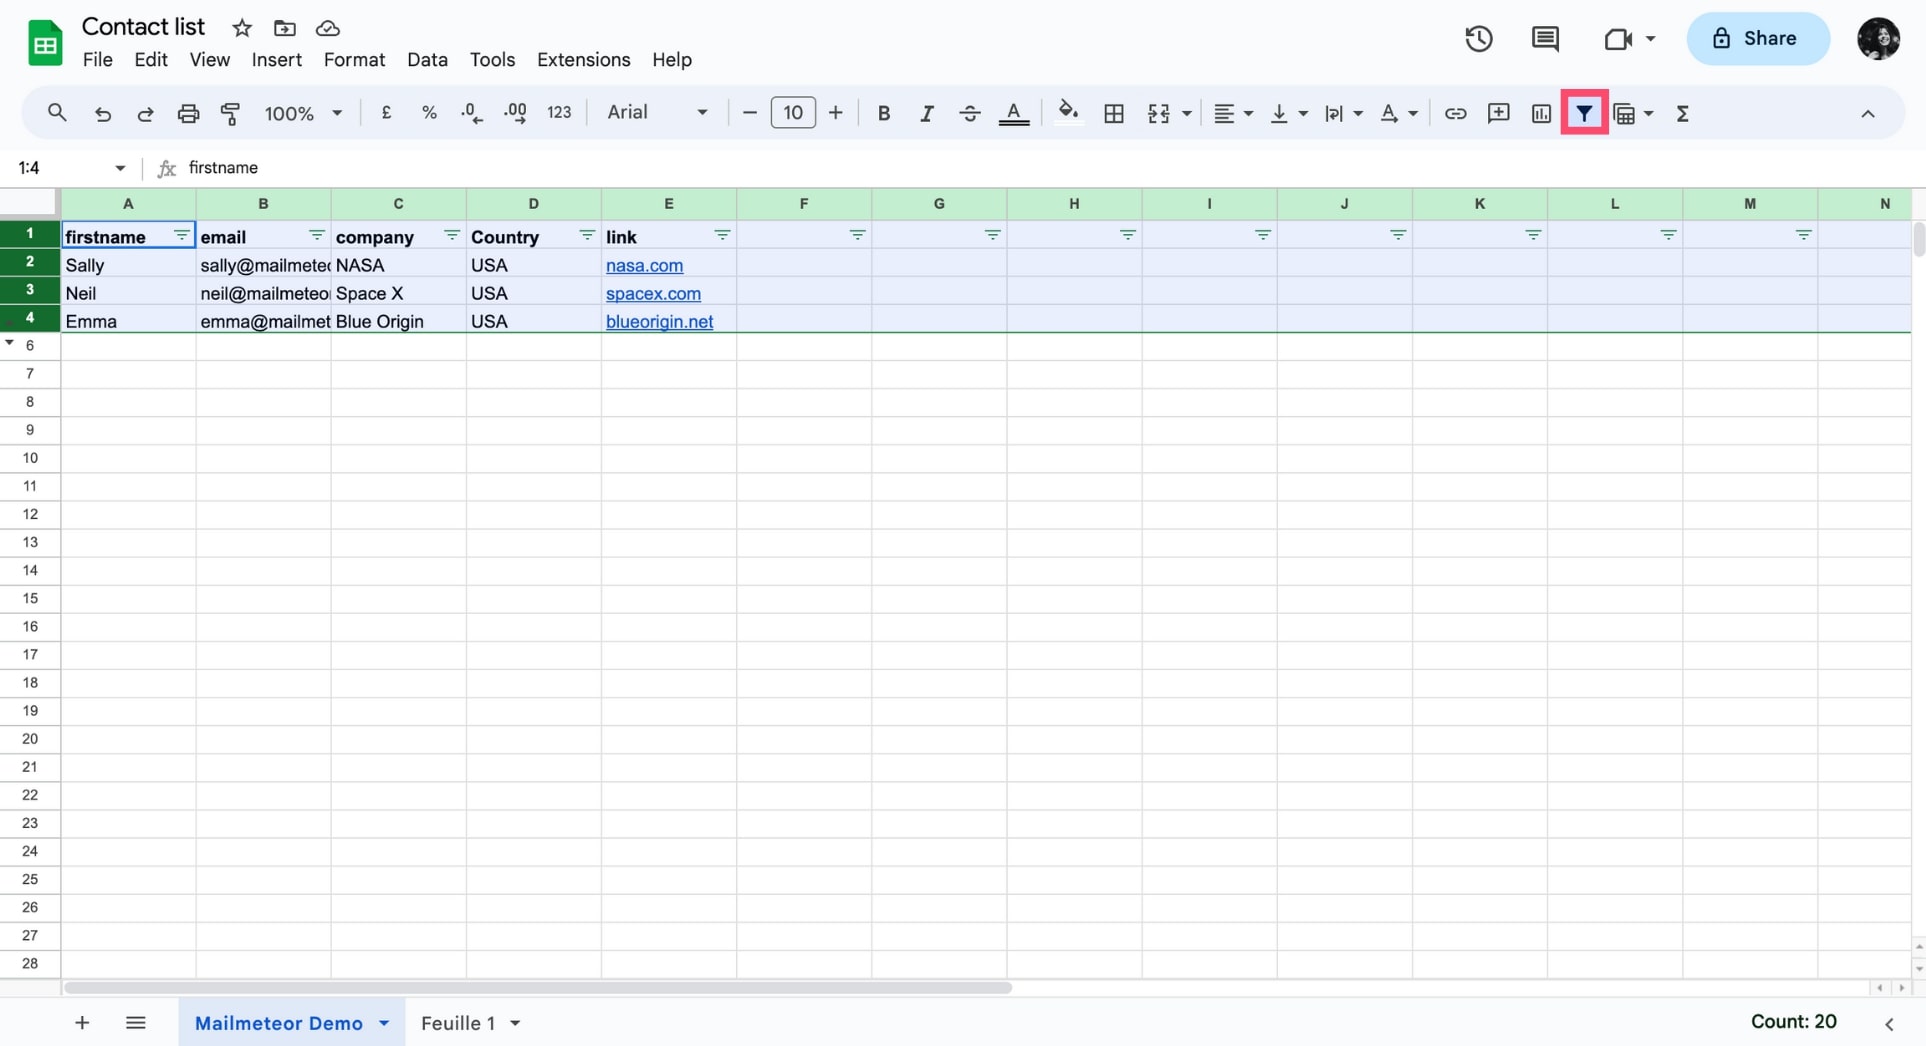Star the Contact list document
Viewport: 1926px width, 1046px height.
coord(242,28)
